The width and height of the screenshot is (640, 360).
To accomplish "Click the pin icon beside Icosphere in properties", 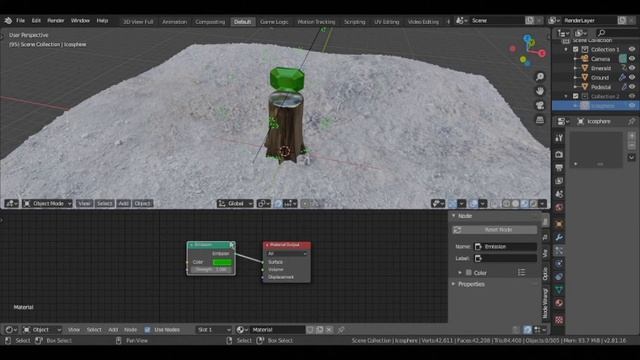I will pos(631,121).
